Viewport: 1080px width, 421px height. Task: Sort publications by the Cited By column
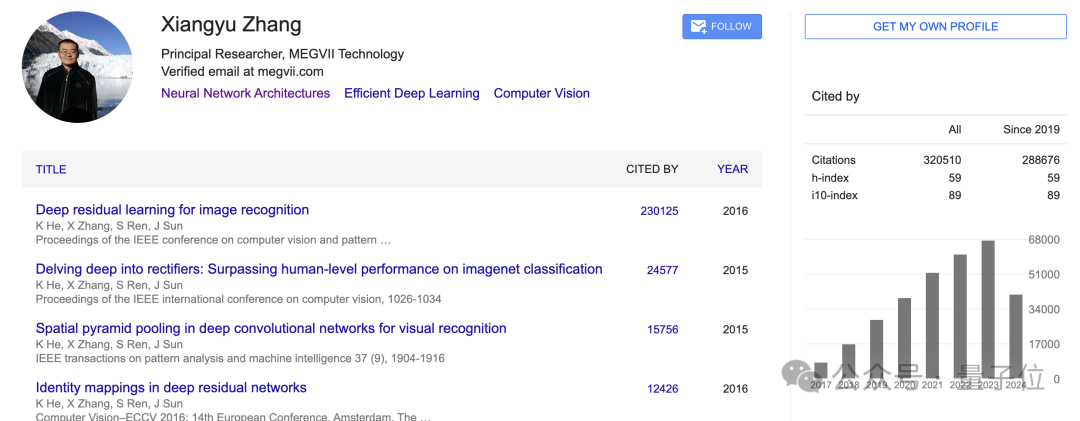pos(651,169)
